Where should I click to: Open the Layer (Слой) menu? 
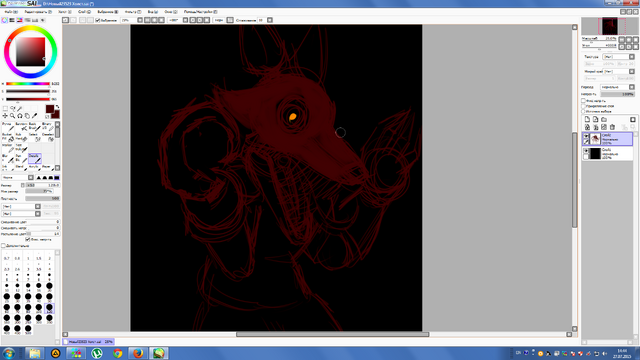pyautogui.click(x=84, y=12)
